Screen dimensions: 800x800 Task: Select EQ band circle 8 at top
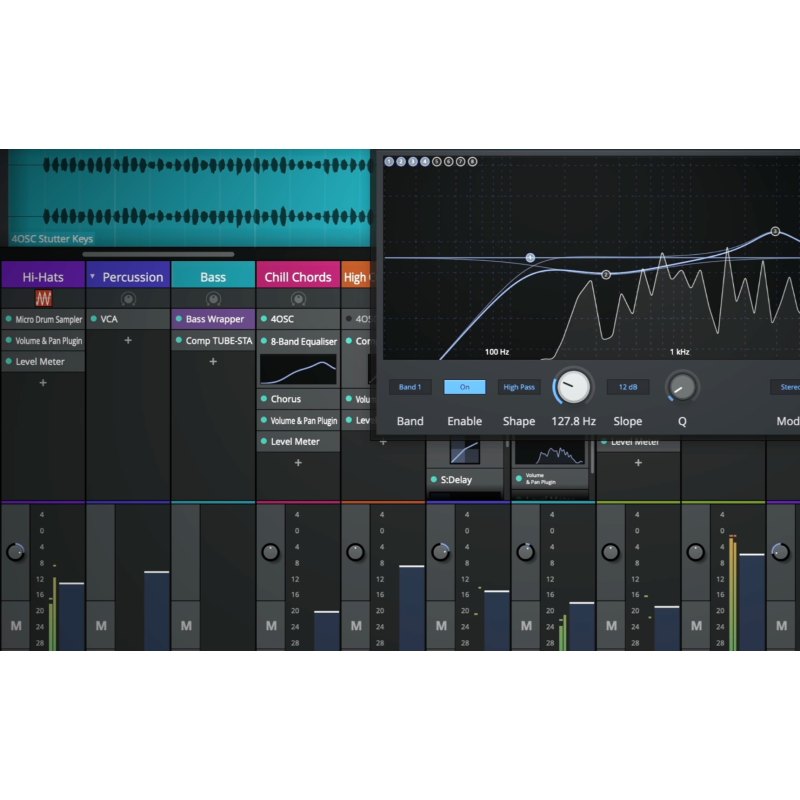(x=472, y=162)
